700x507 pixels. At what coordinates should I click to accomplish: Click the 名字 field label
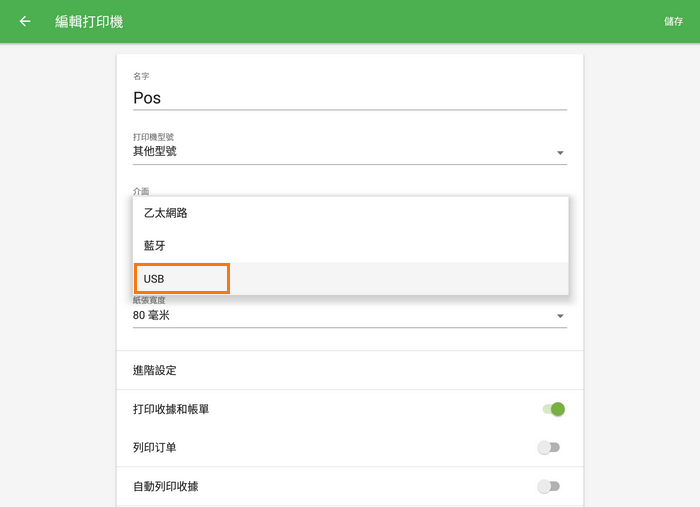(141, 76)
